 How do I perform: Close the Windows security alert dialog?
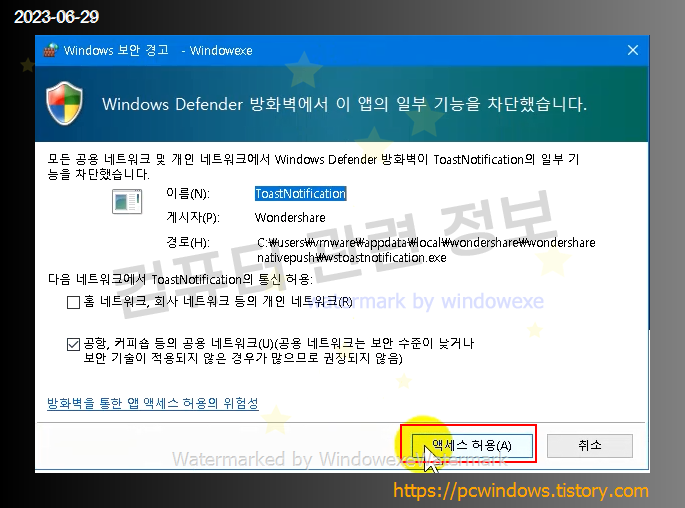(x=633, y=50)
